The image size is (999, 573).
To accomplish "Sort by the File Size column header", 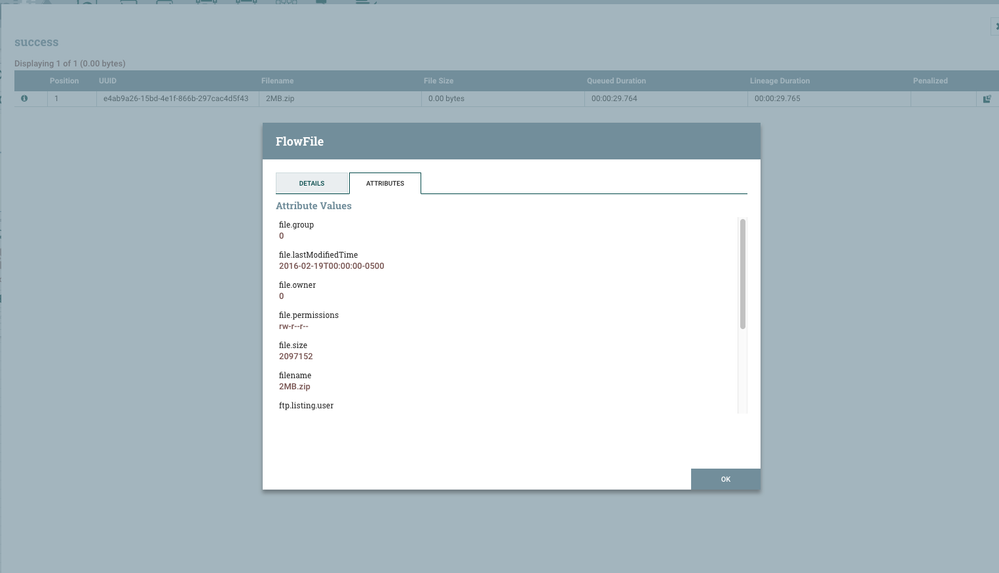I will pos(438,81).
